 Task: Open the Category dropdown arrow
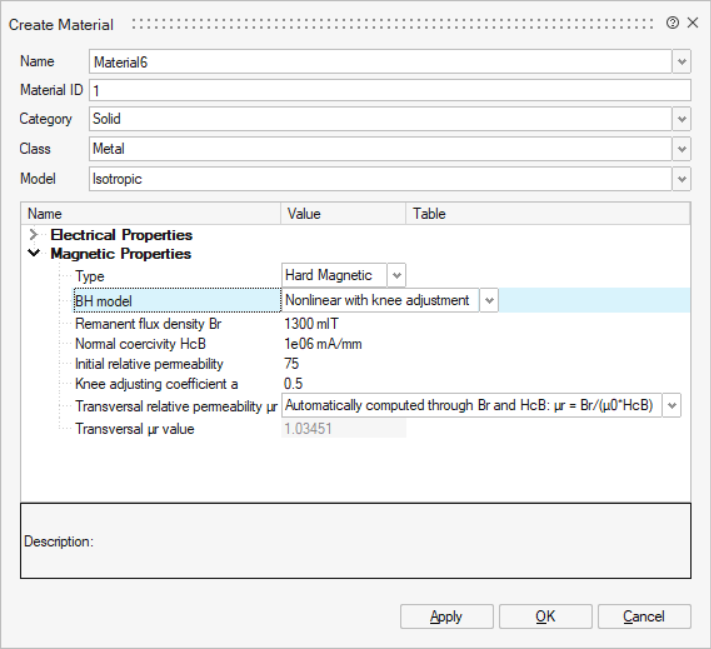[x=681, y=120]
